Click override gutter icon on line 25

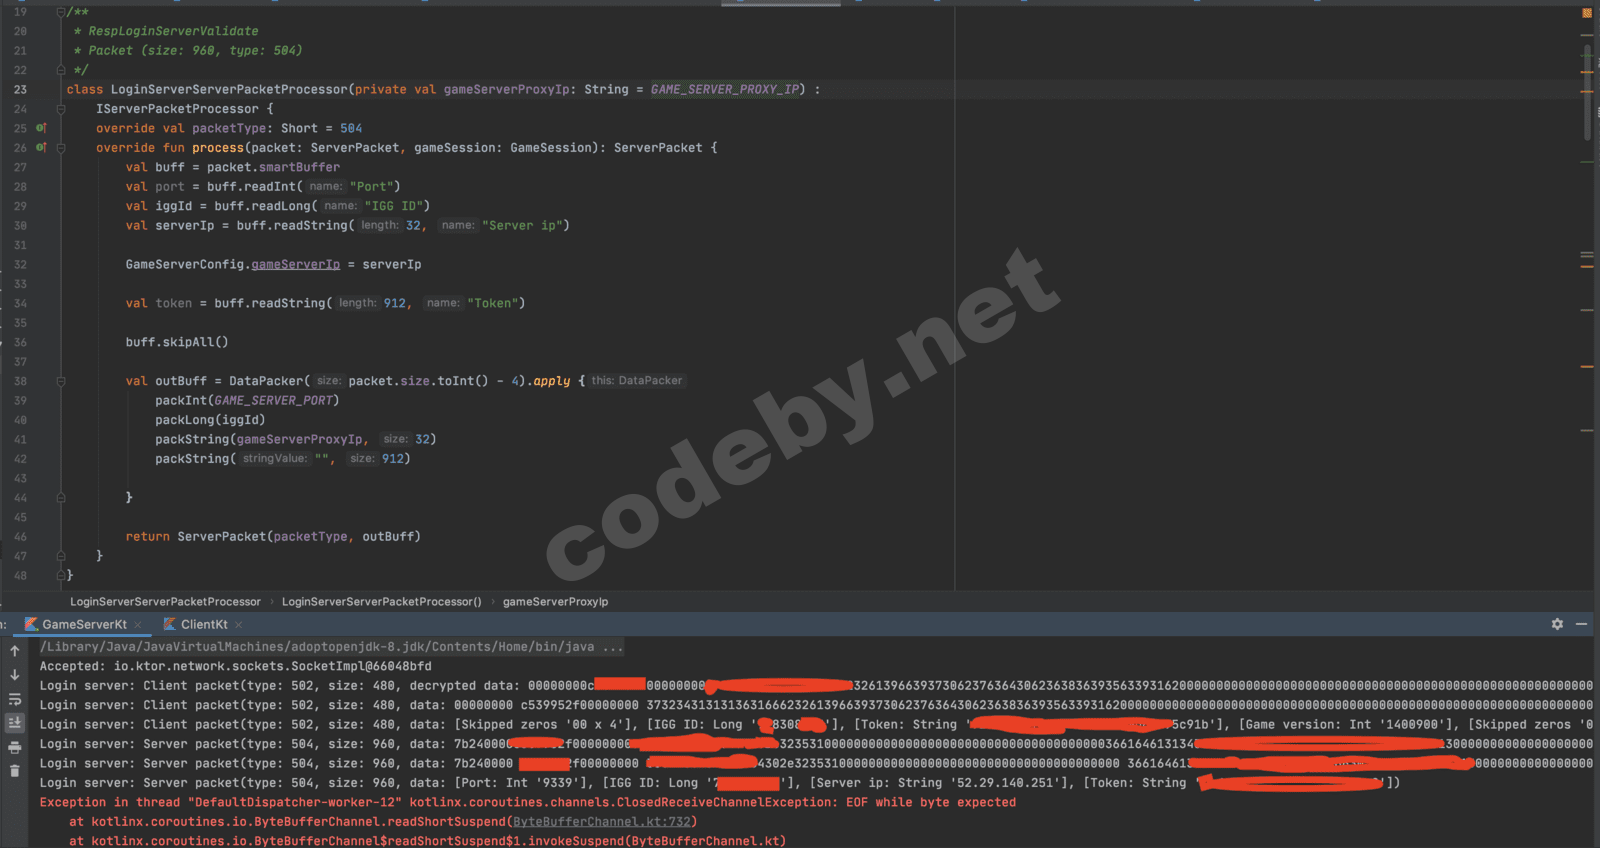click(x=41, y=128)
